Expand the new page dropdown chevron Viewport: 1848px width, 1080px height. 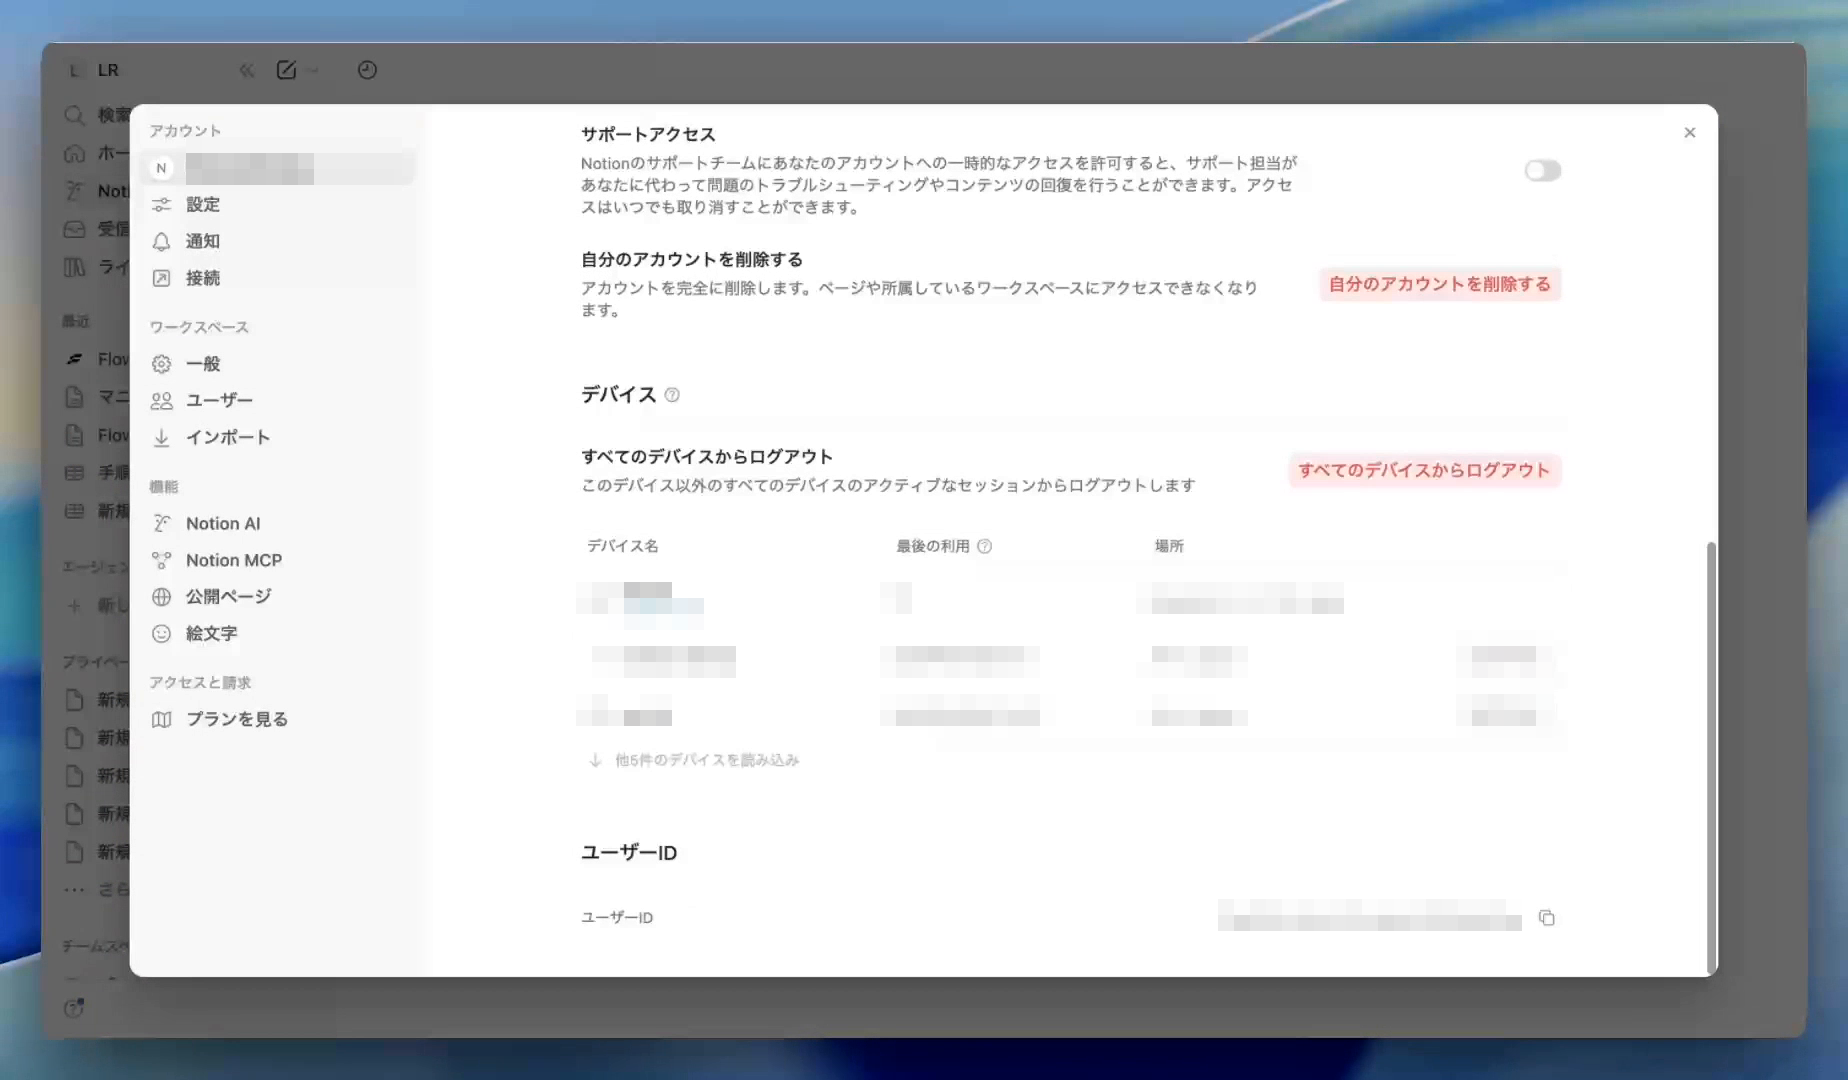(x=313, y=70)
